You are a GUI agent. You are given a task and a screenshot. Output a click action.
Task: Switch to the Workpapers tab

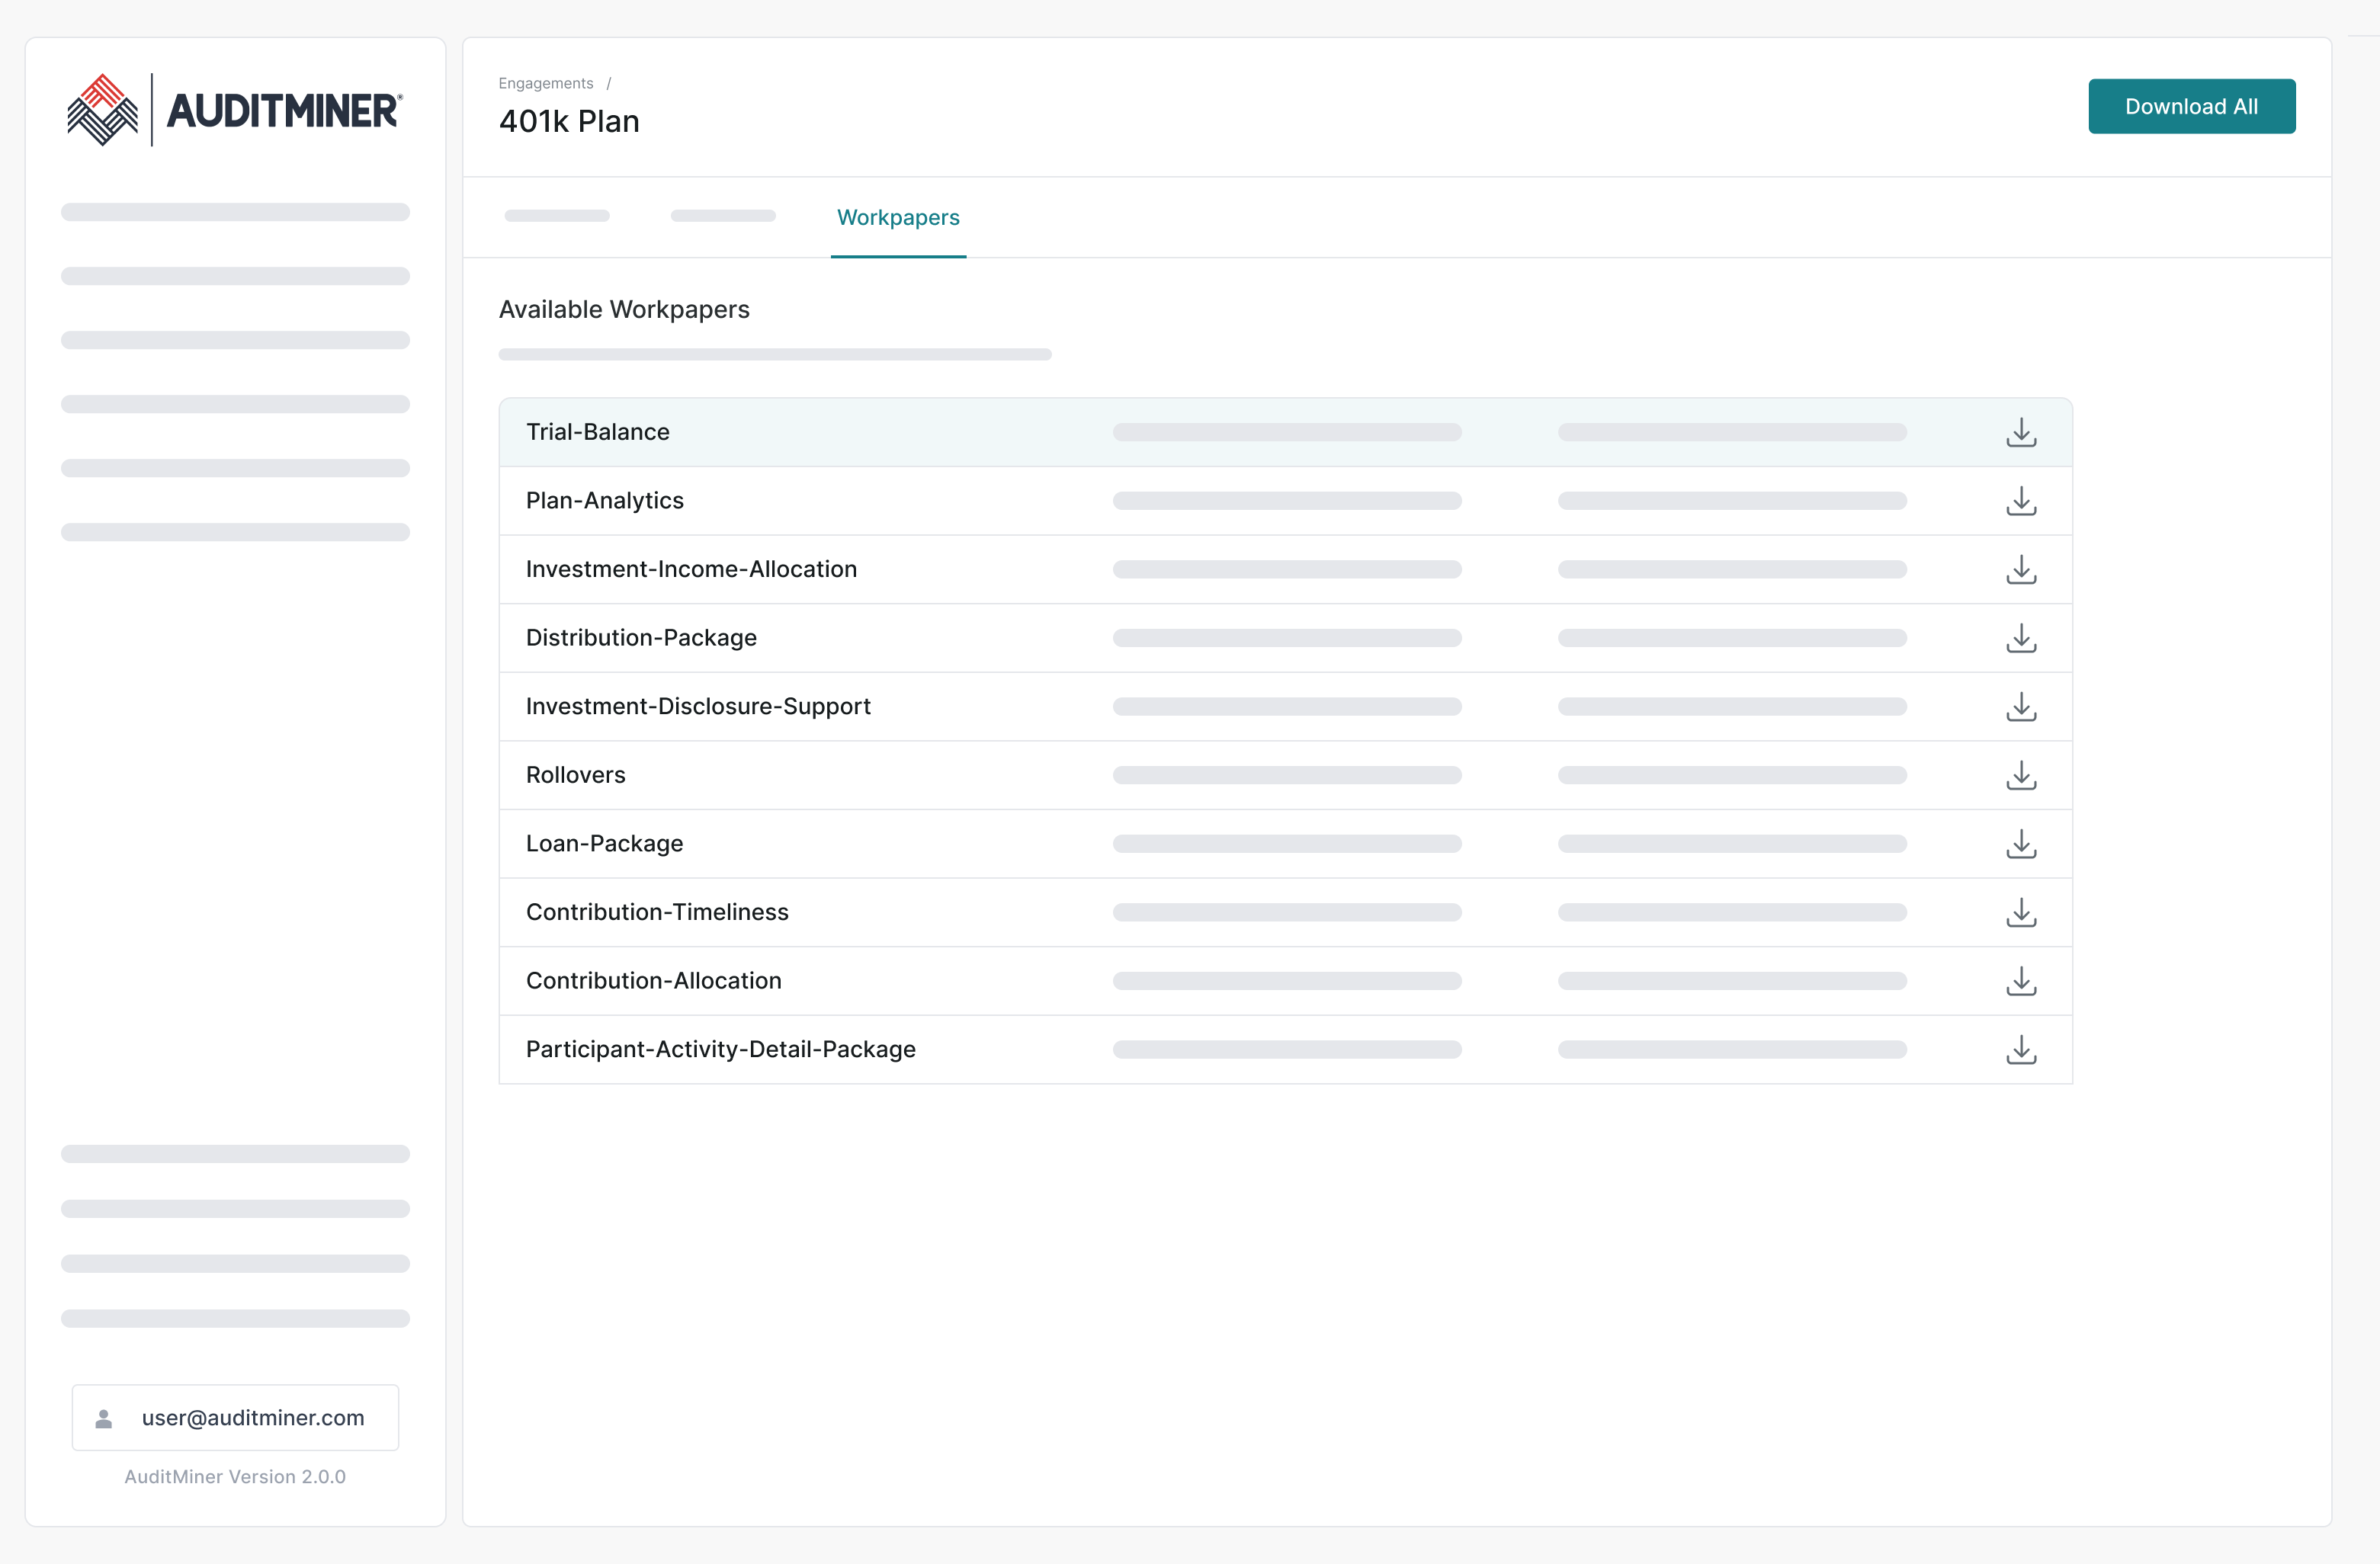click(x=898, y=218)
